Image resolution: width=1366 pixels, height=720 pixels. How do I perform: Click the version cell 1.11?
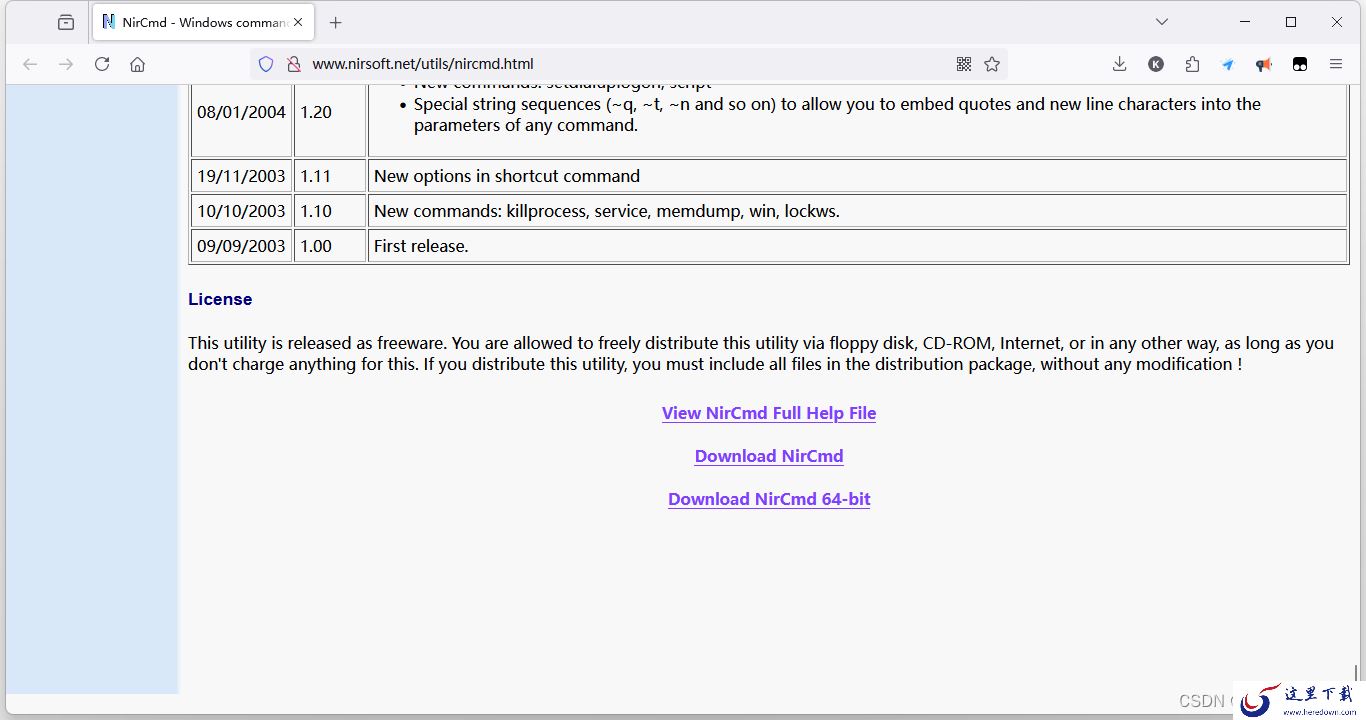click(330, 176)
